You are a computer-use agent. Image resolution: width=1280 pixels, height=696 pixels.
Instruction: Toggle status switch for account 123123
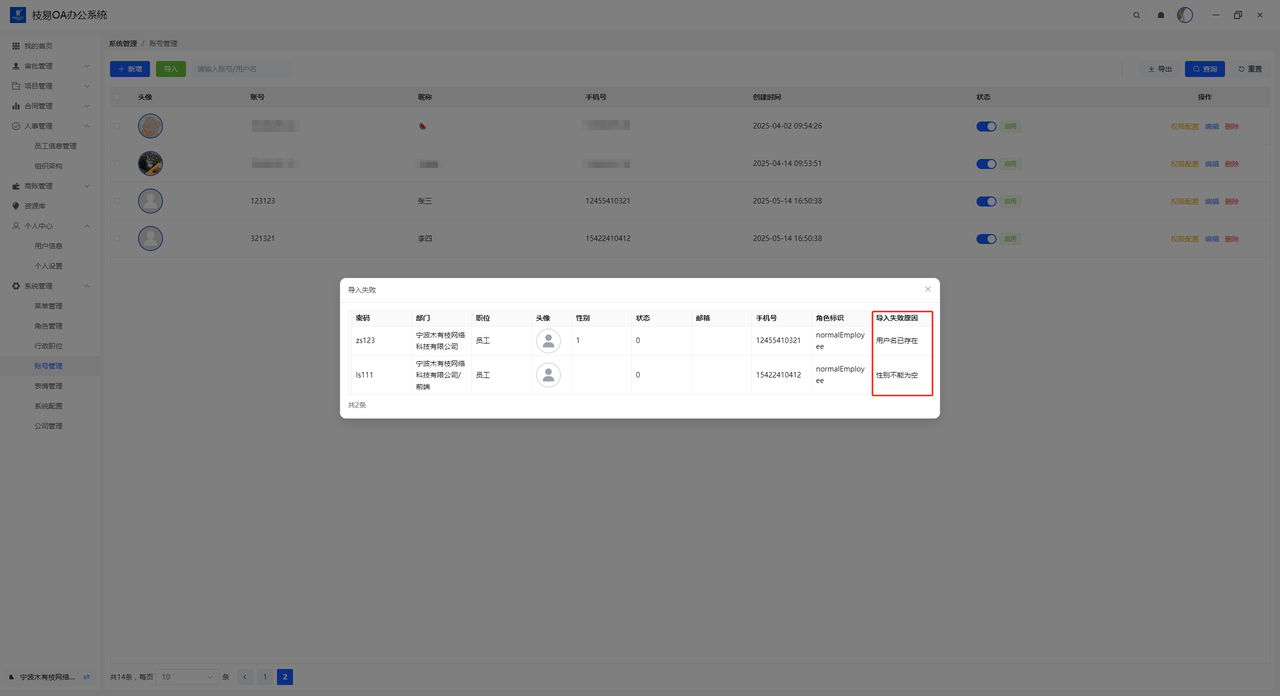click(986, 201)
